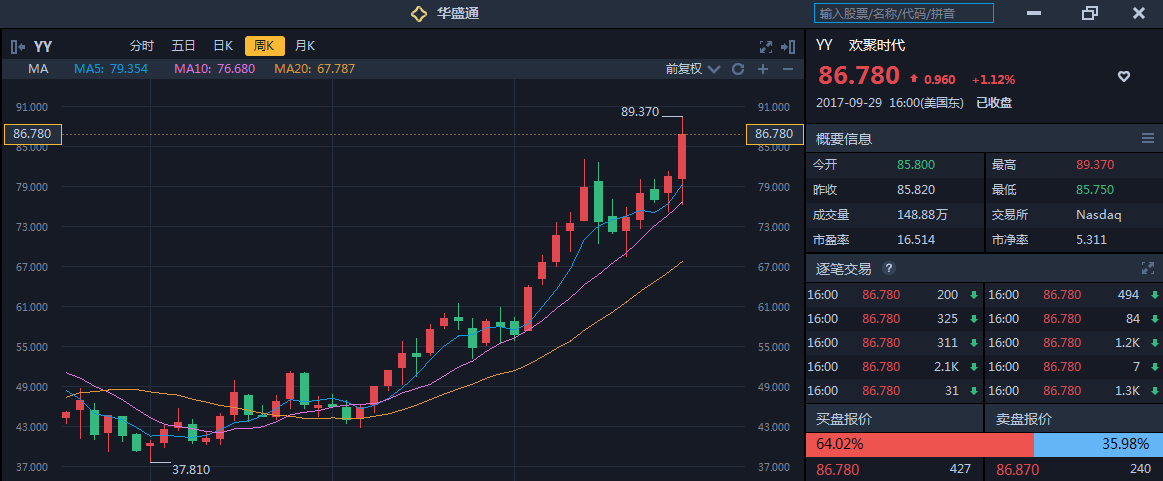Click the fullscreen chart icon above the chart
The width and height of the screenshot is (1163, 481).
click(x=766, y=46)
